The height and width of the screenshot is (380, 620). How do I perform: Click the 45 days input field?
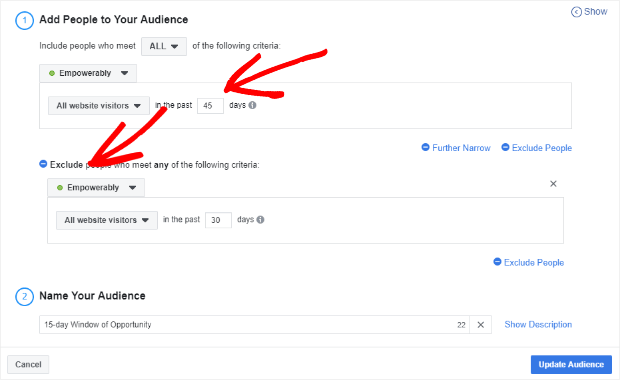click(x=210, y=106)
